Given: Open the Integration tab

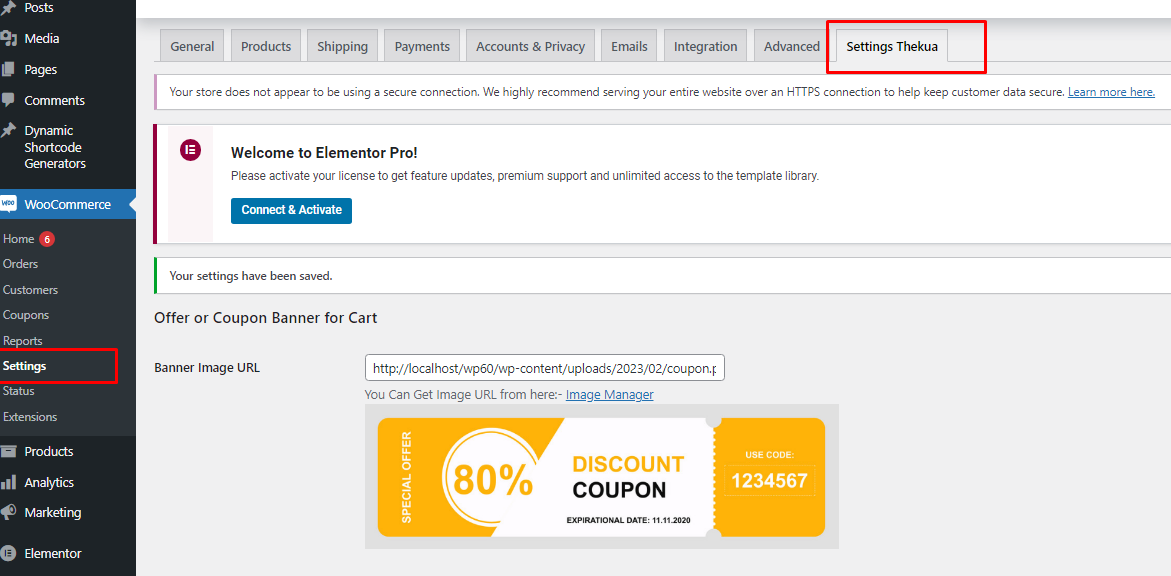Looking at the screenshot, I should (x=706, y=46).
